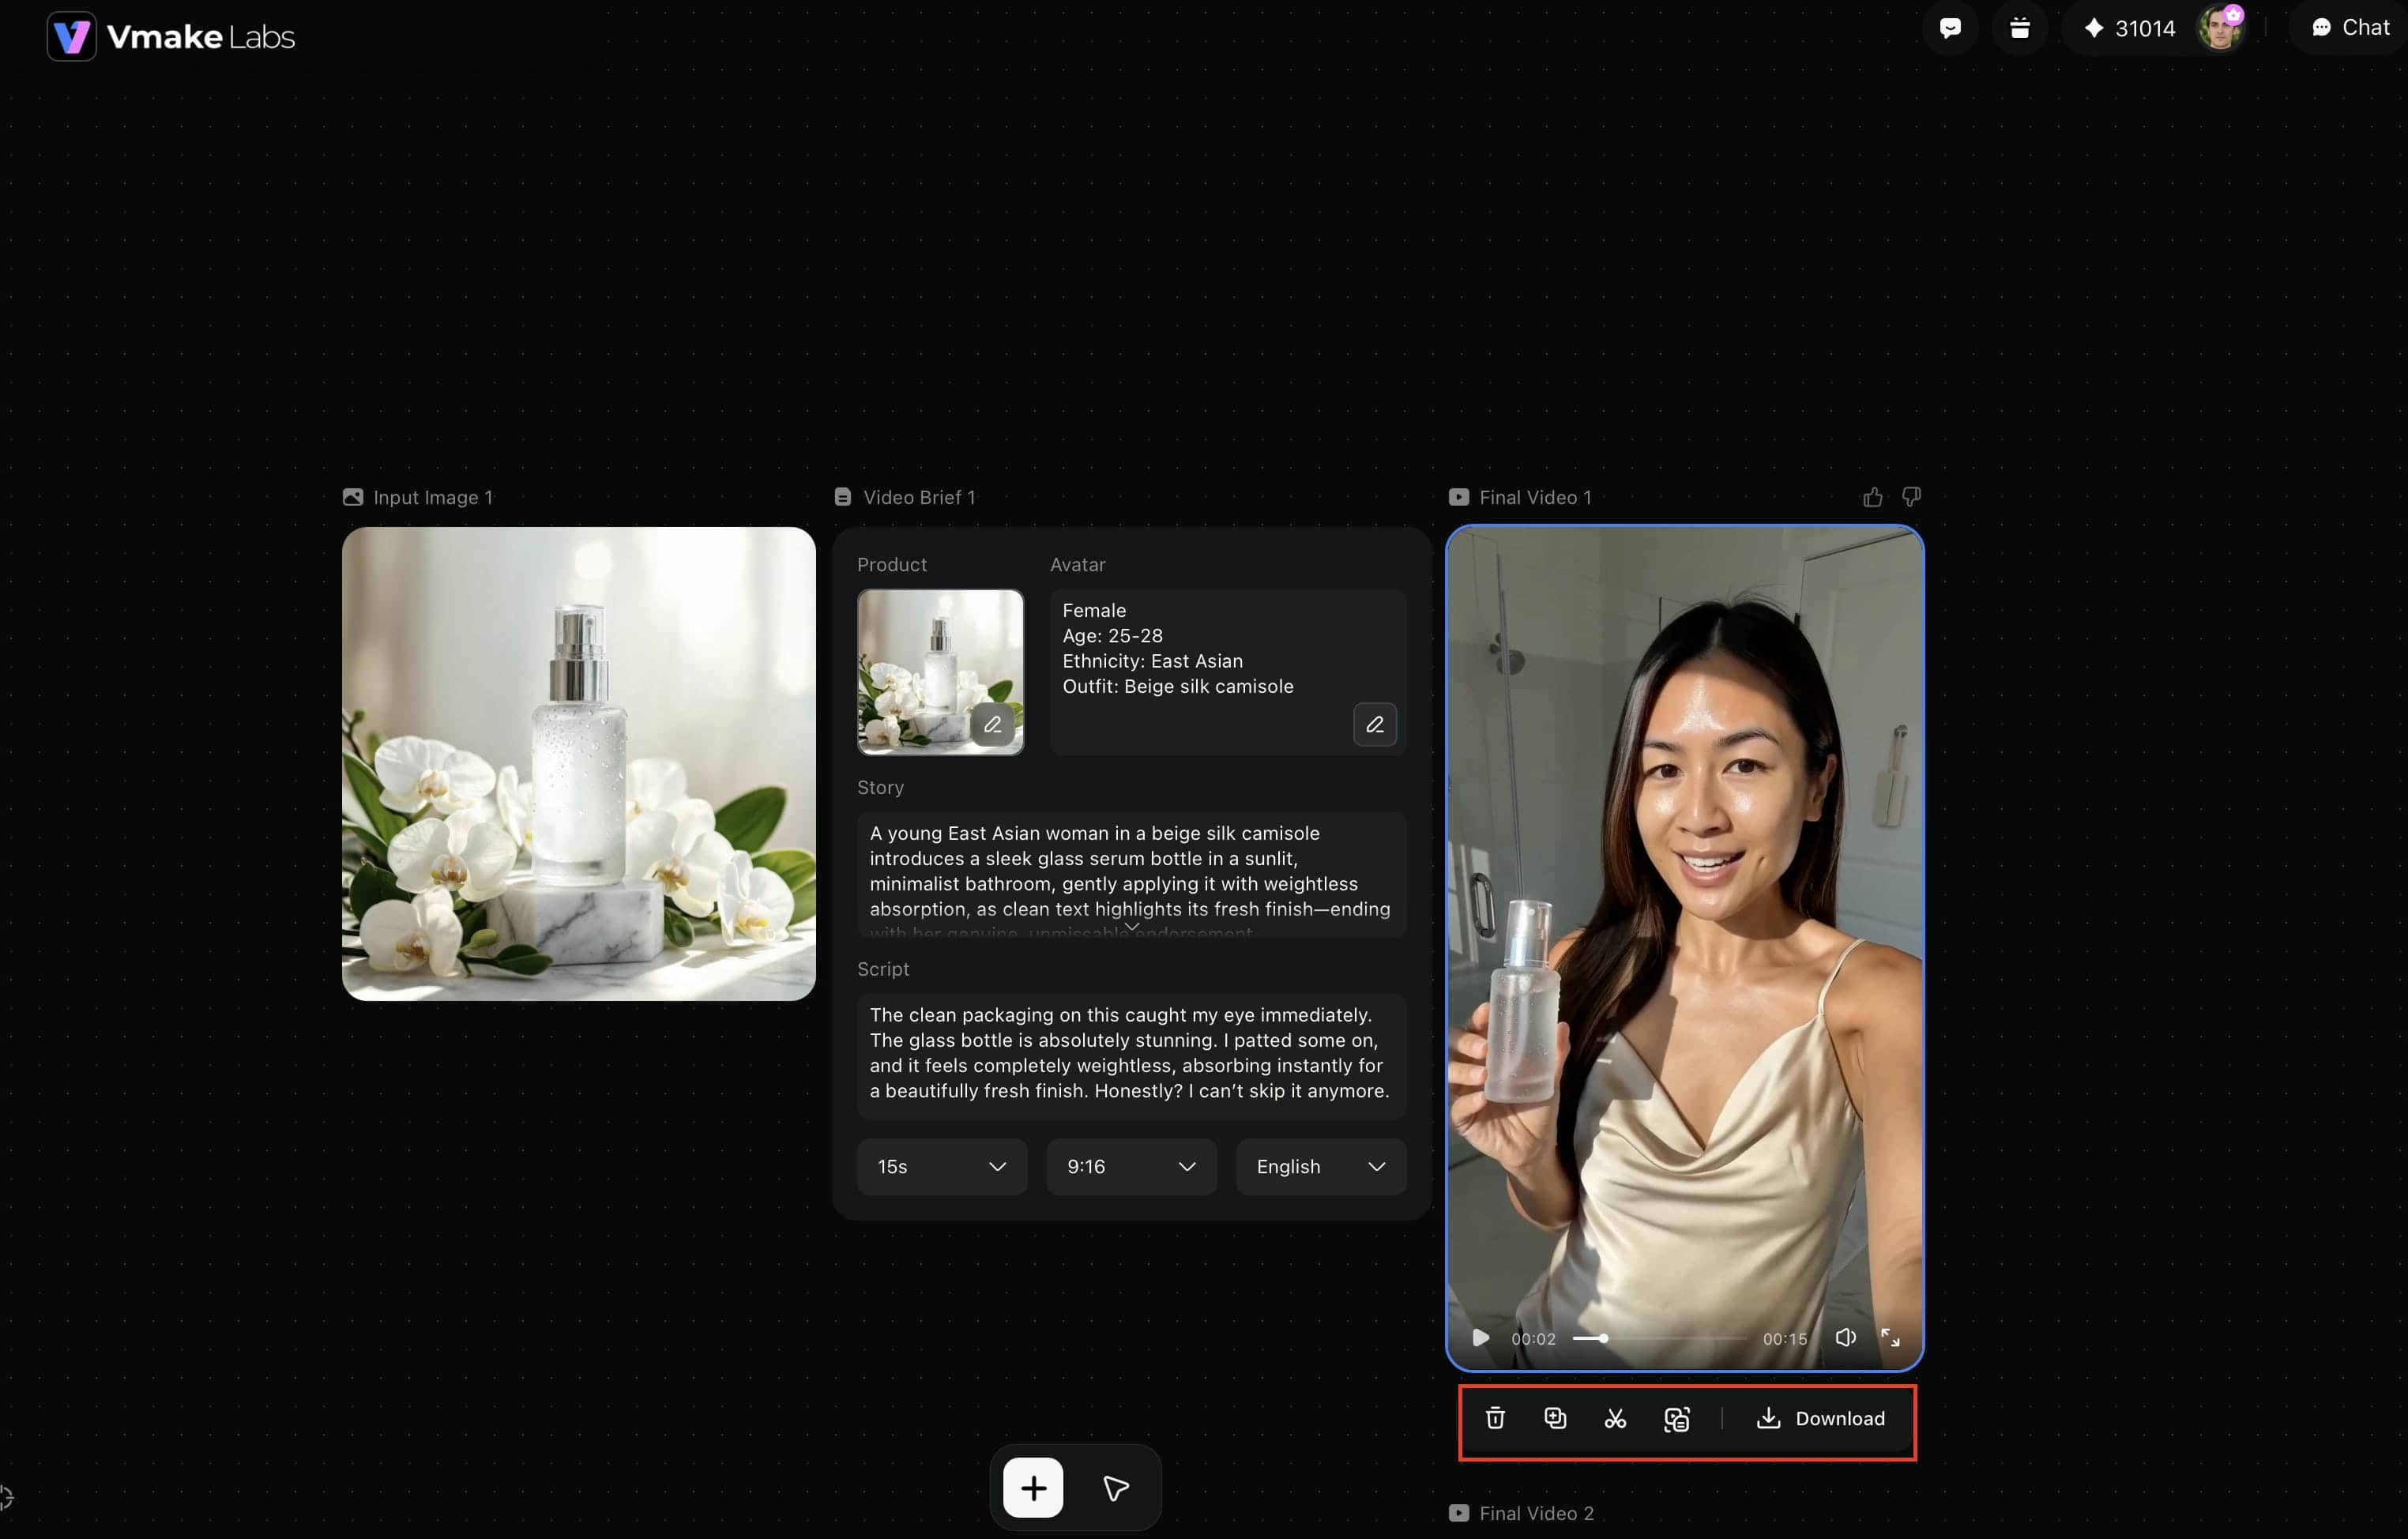Click the Final Video 2 label

coord(1536,1514)
